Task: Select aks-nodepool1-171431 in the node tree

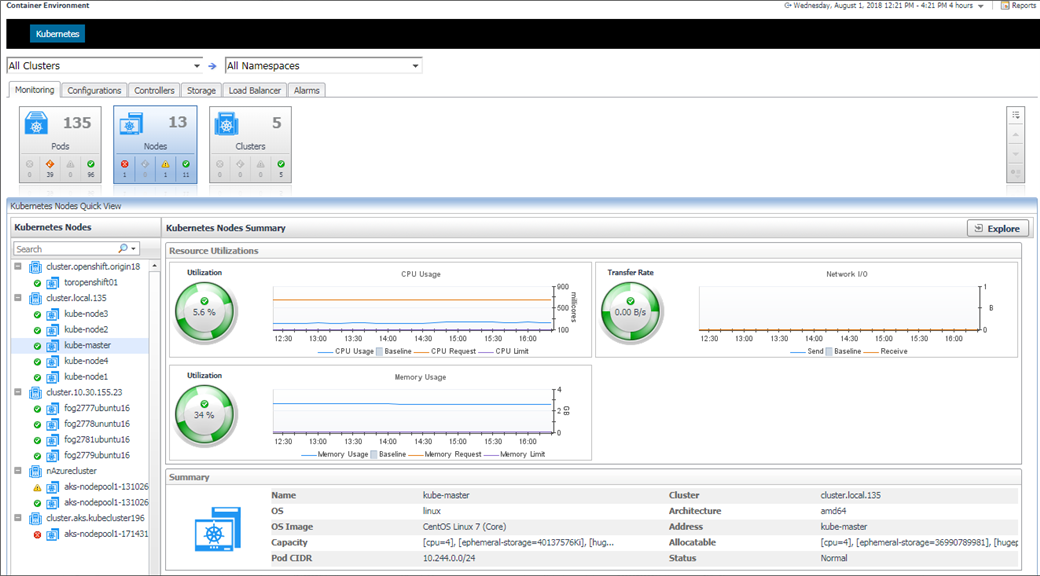Action: pyautogui.click(x=106, y=534)
